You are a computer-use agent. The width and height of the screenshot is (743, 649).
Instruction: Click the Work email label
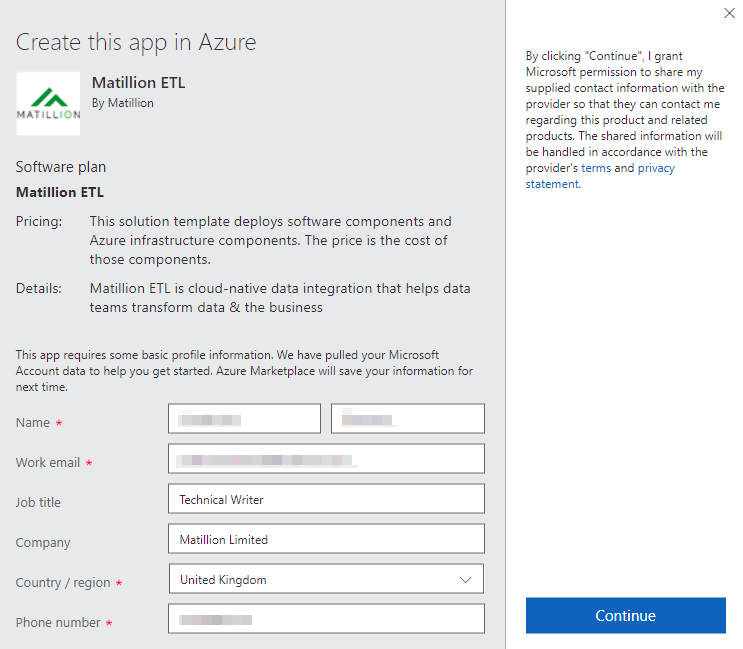48,462
